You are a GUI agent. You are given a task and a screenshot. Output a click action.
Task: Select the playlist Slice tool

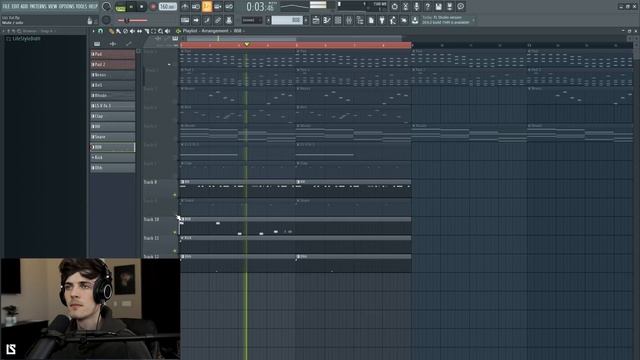tap(146, 31)
